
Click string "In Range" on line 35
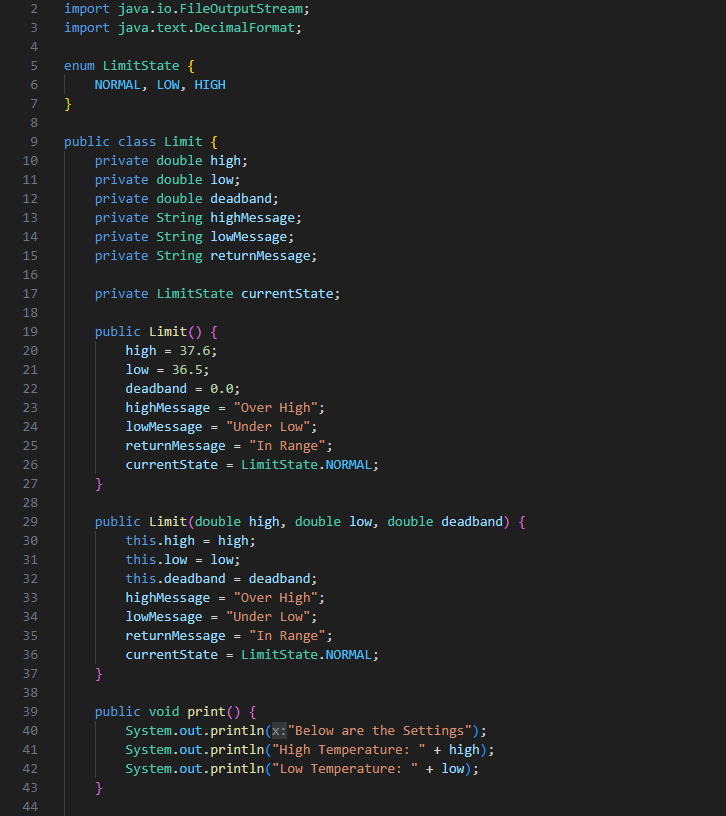click(x=287, y=636)
